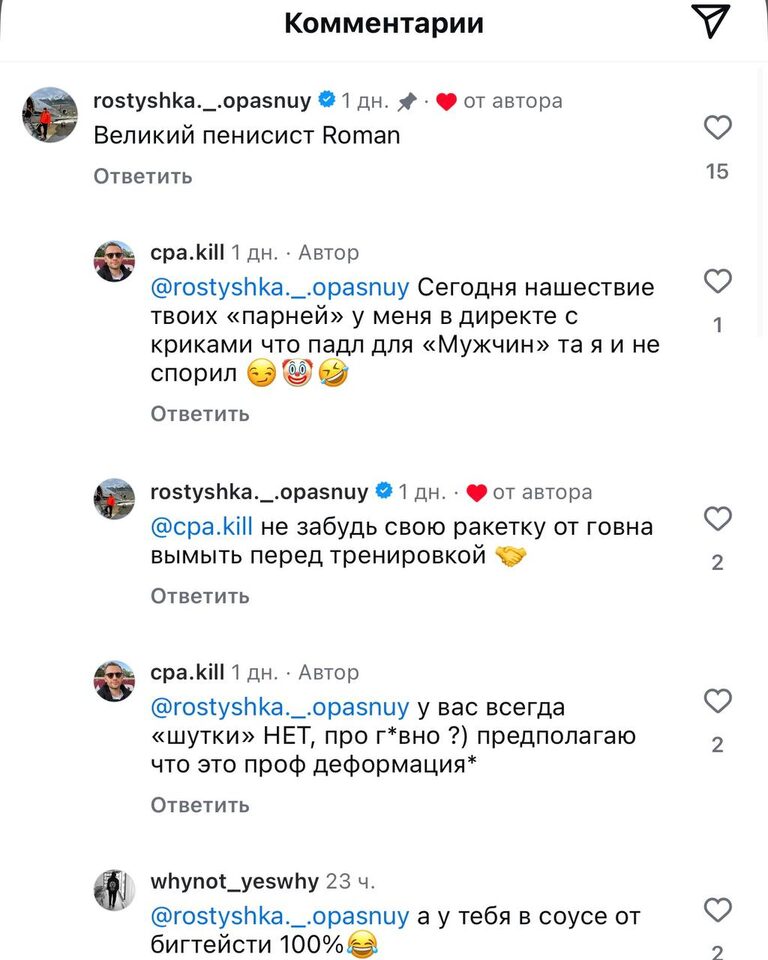Reply to the pinned "Великий" comment

click(x=143, y=176)
